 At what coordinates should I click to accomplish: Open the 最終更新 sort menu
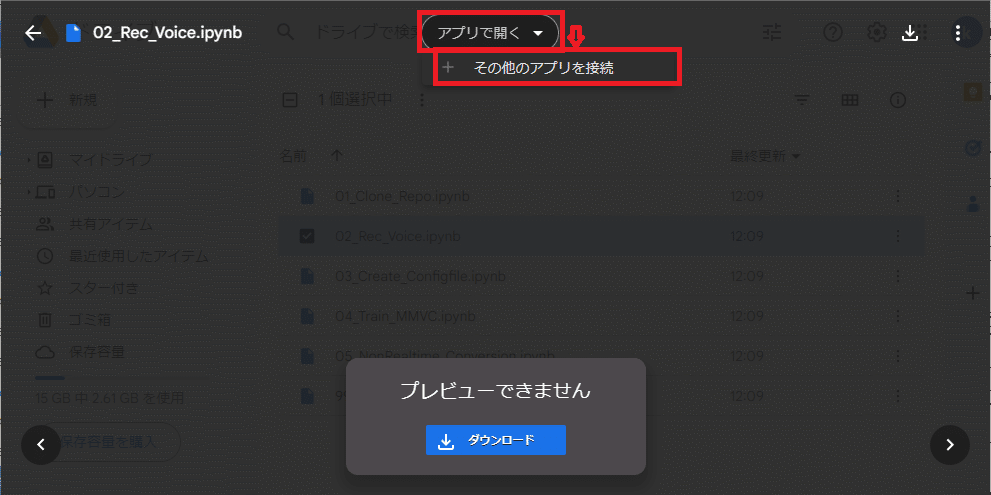pyautogui.click(x=765, y=156)
